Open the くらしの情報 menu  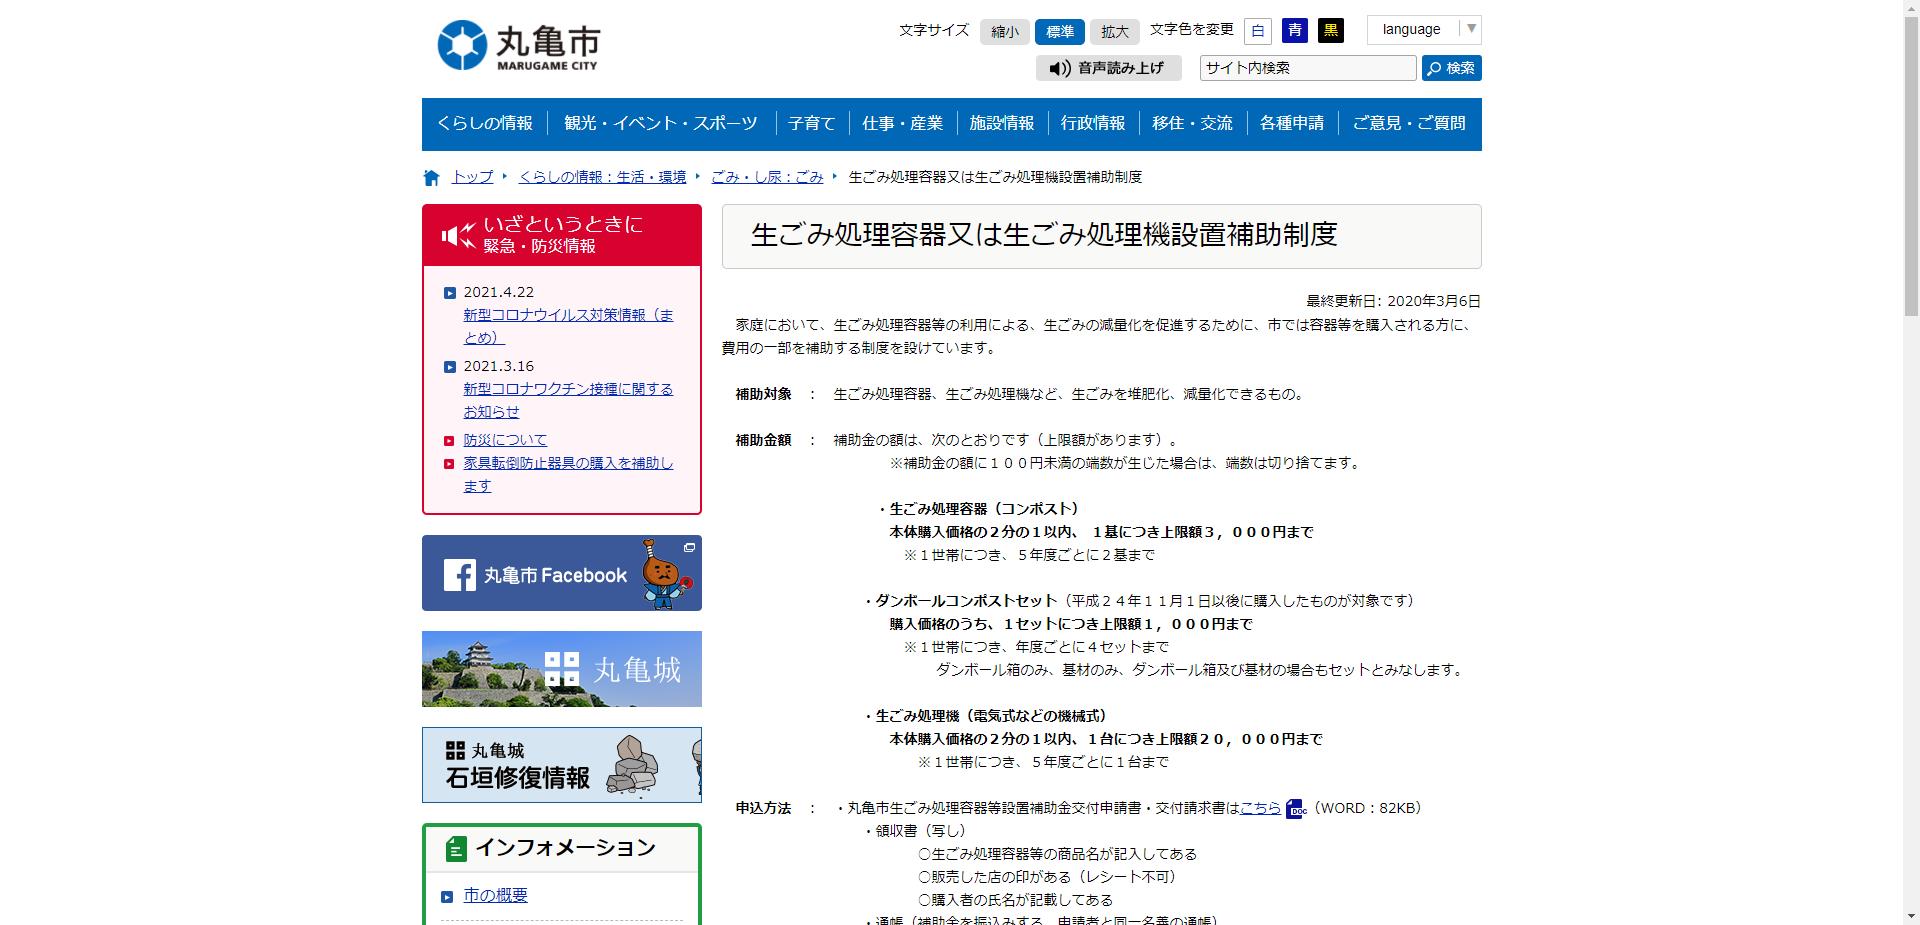coord(487,123)
